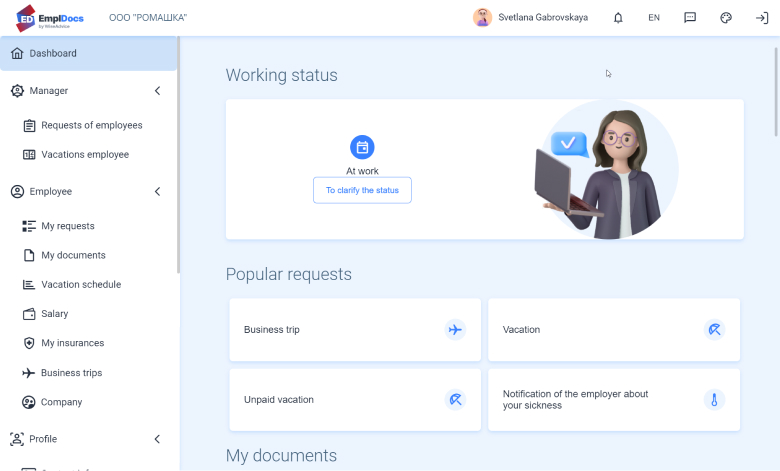Log out using the exit icon

(x=762, y=18)
